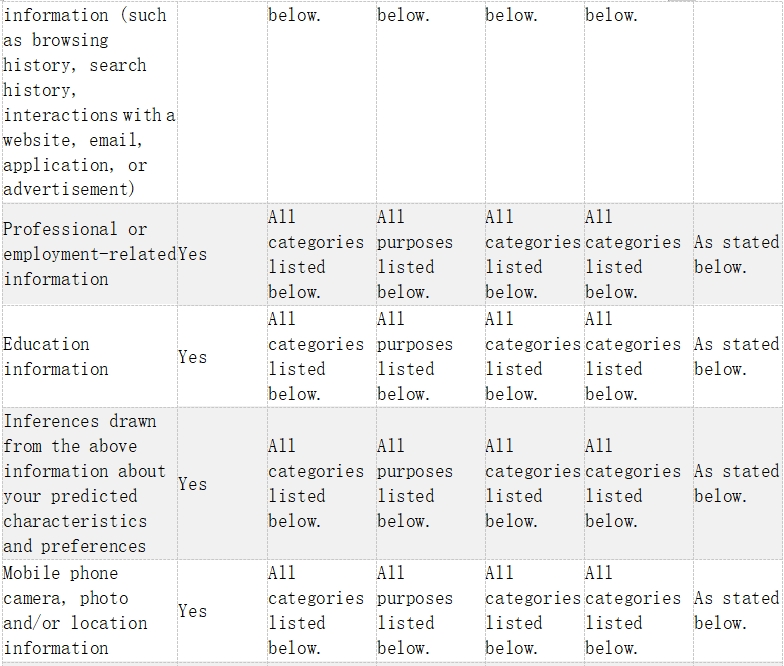Click the 'Professional or employment-related information' cell
Viewport: 784px width, 666px height.
tap(90, 254)
